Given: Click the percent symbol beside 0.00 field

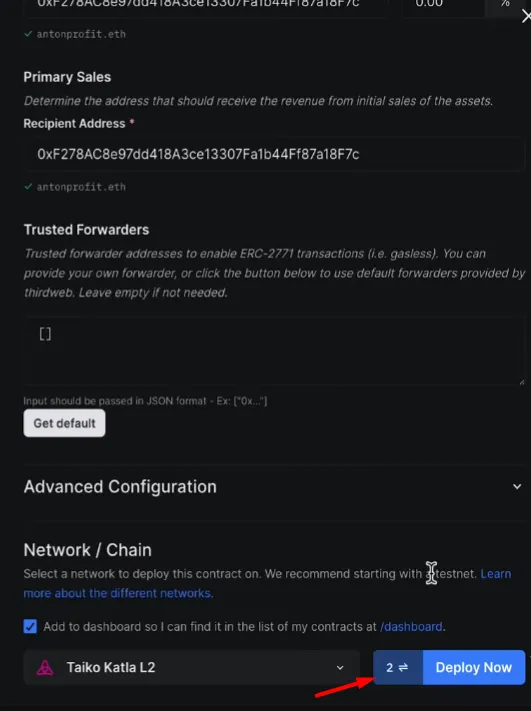Looking at the screenshot, I should (x=505, y=4).
